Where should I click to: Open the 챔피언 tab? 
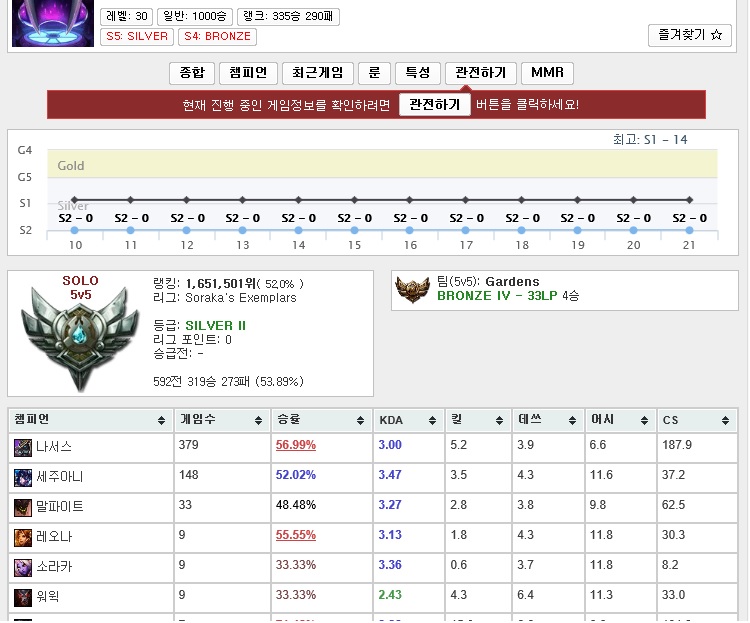coord(248,73)
